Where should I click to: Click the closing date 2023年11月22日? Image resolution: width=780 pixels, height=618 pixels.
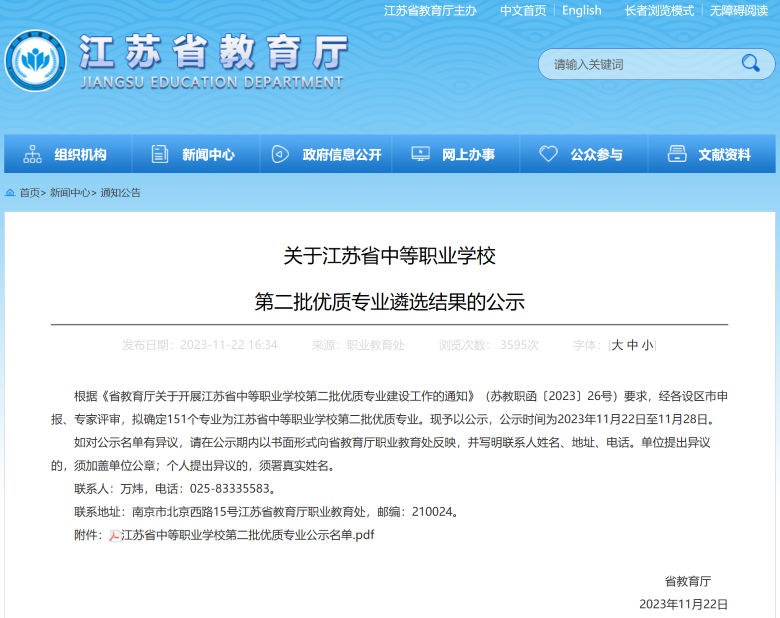683,604
